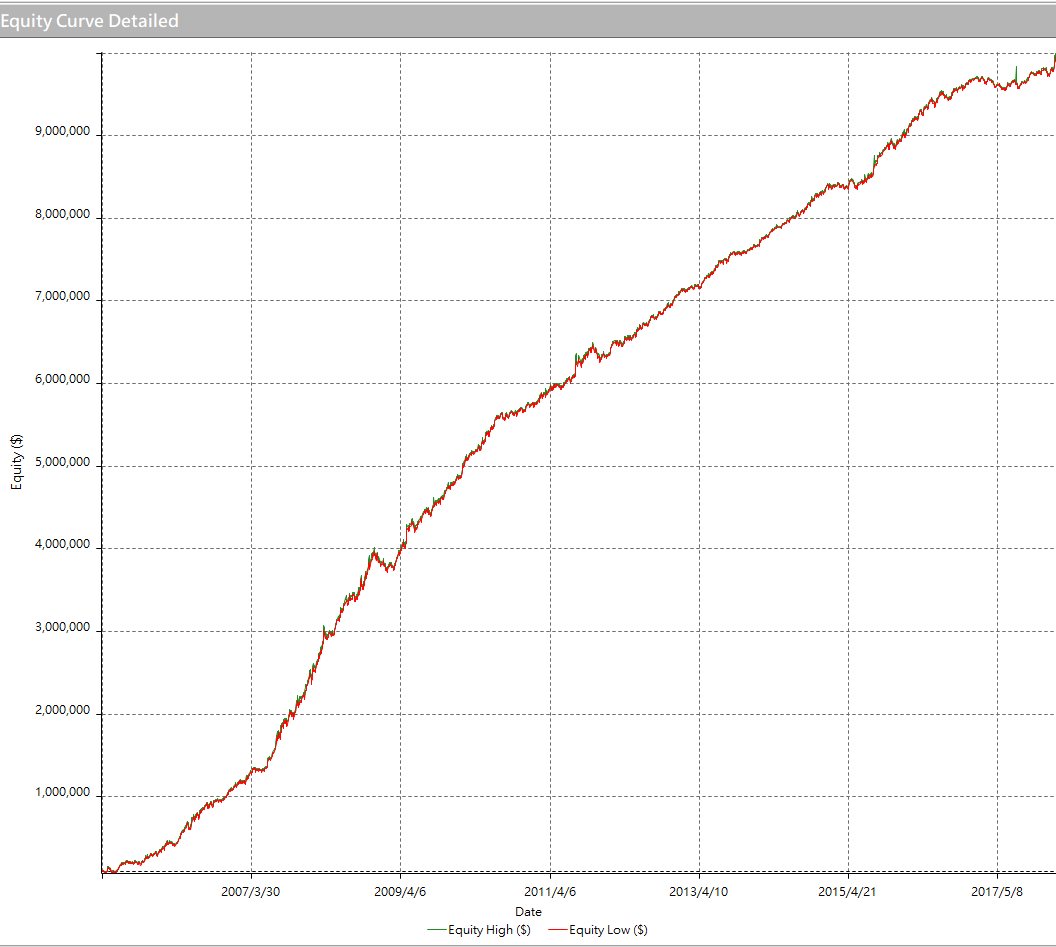Click the 2,000,000 equity axis label
This screenshot has width=1056, height=947.
[x=63, y=710]
